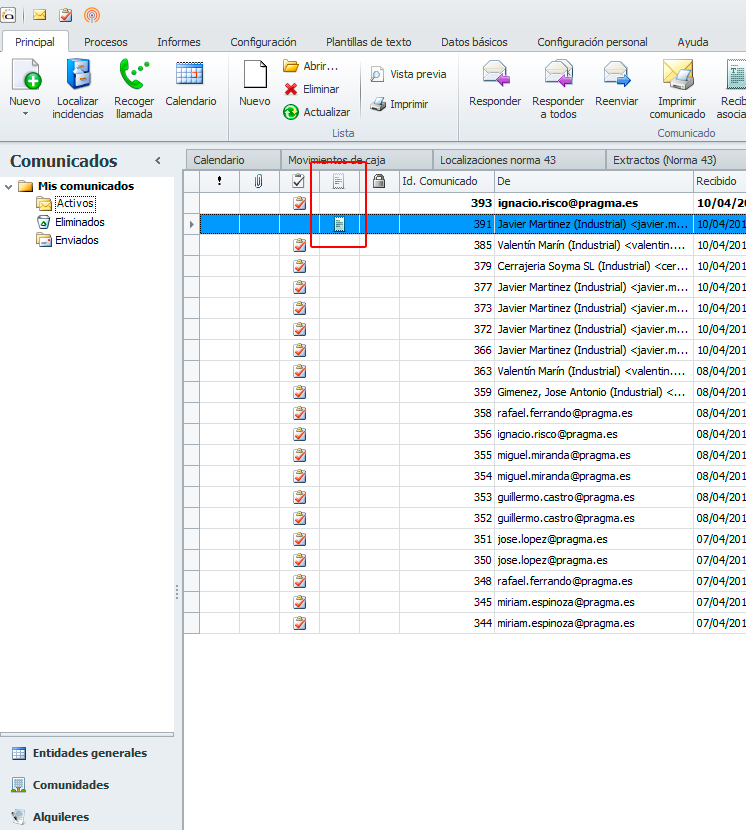This screenshot has width=746, height=830.
Task: Sort by clipboard task column header
Action: point(299,181)
